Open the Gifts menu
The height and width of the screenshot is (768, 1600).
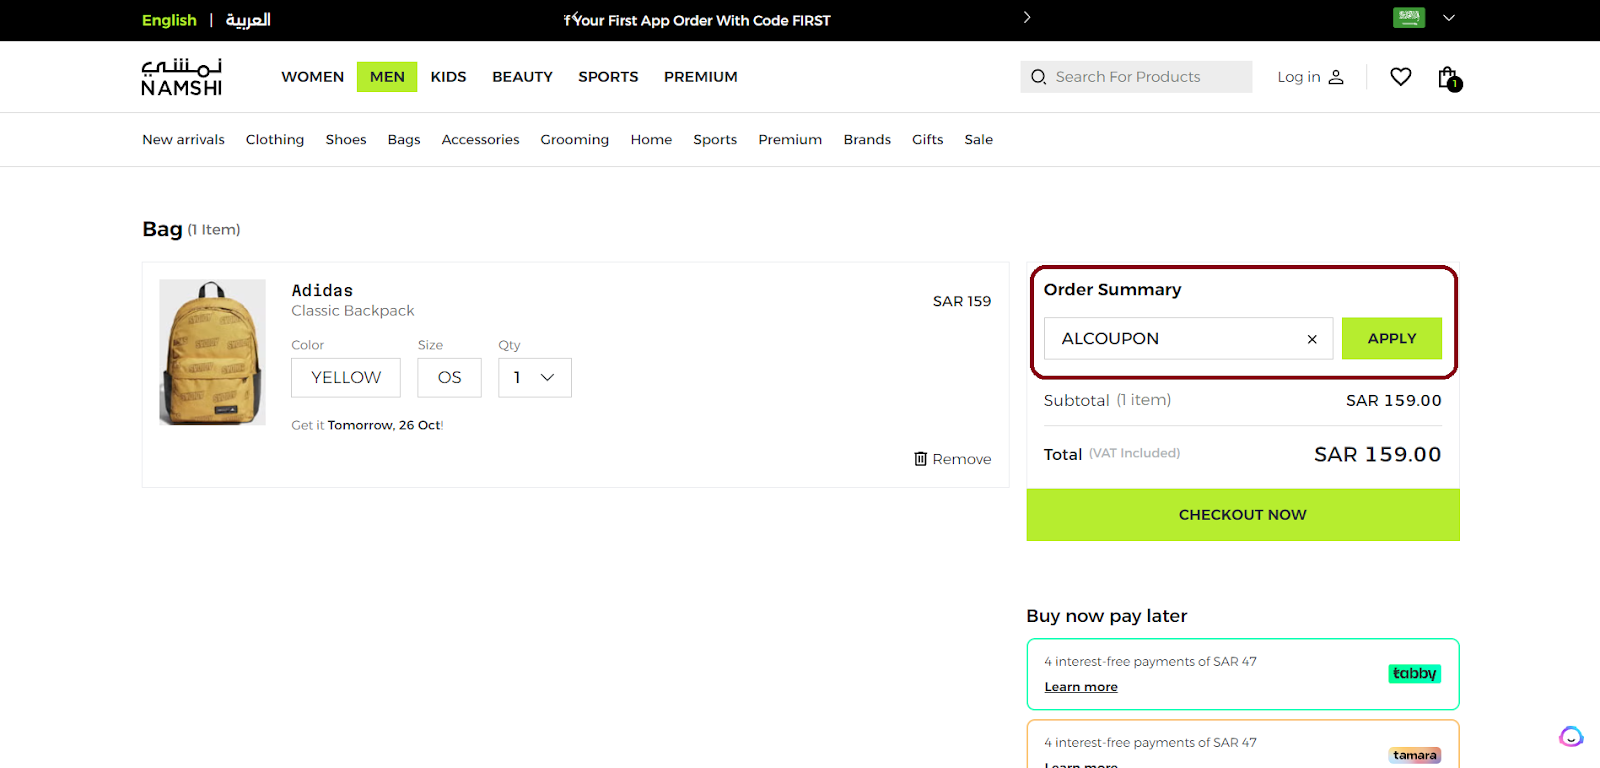928,140
